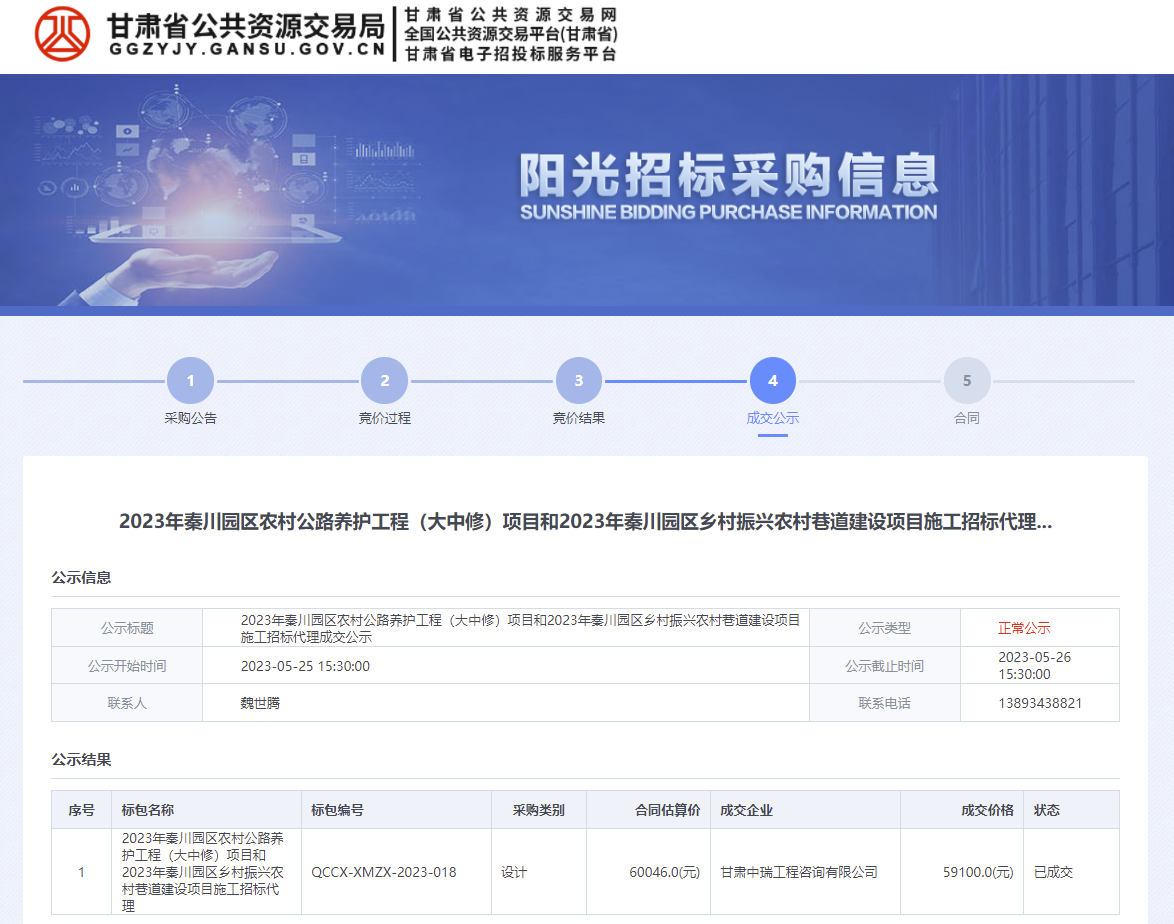The width and height of the screenshot is (1174, 924).
Task: Select step 1 circle 采购公告
Action: (x=190, y=380)
